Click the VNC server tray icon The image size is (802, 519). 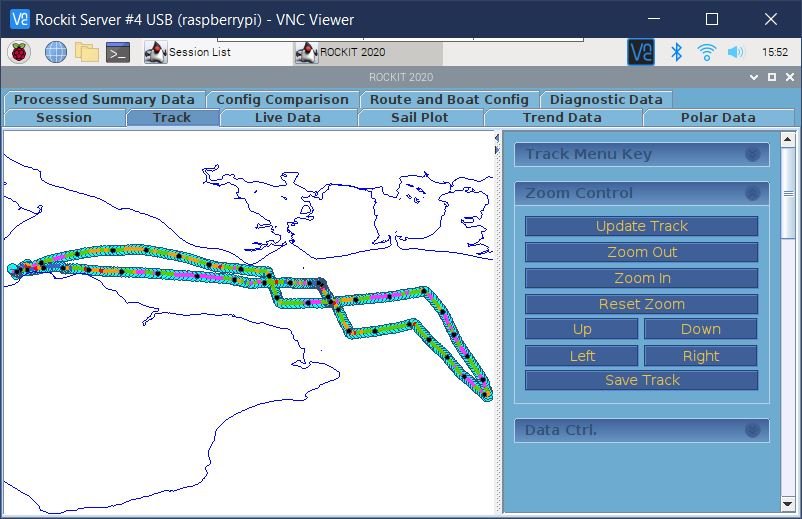click(x=640, y=52)
